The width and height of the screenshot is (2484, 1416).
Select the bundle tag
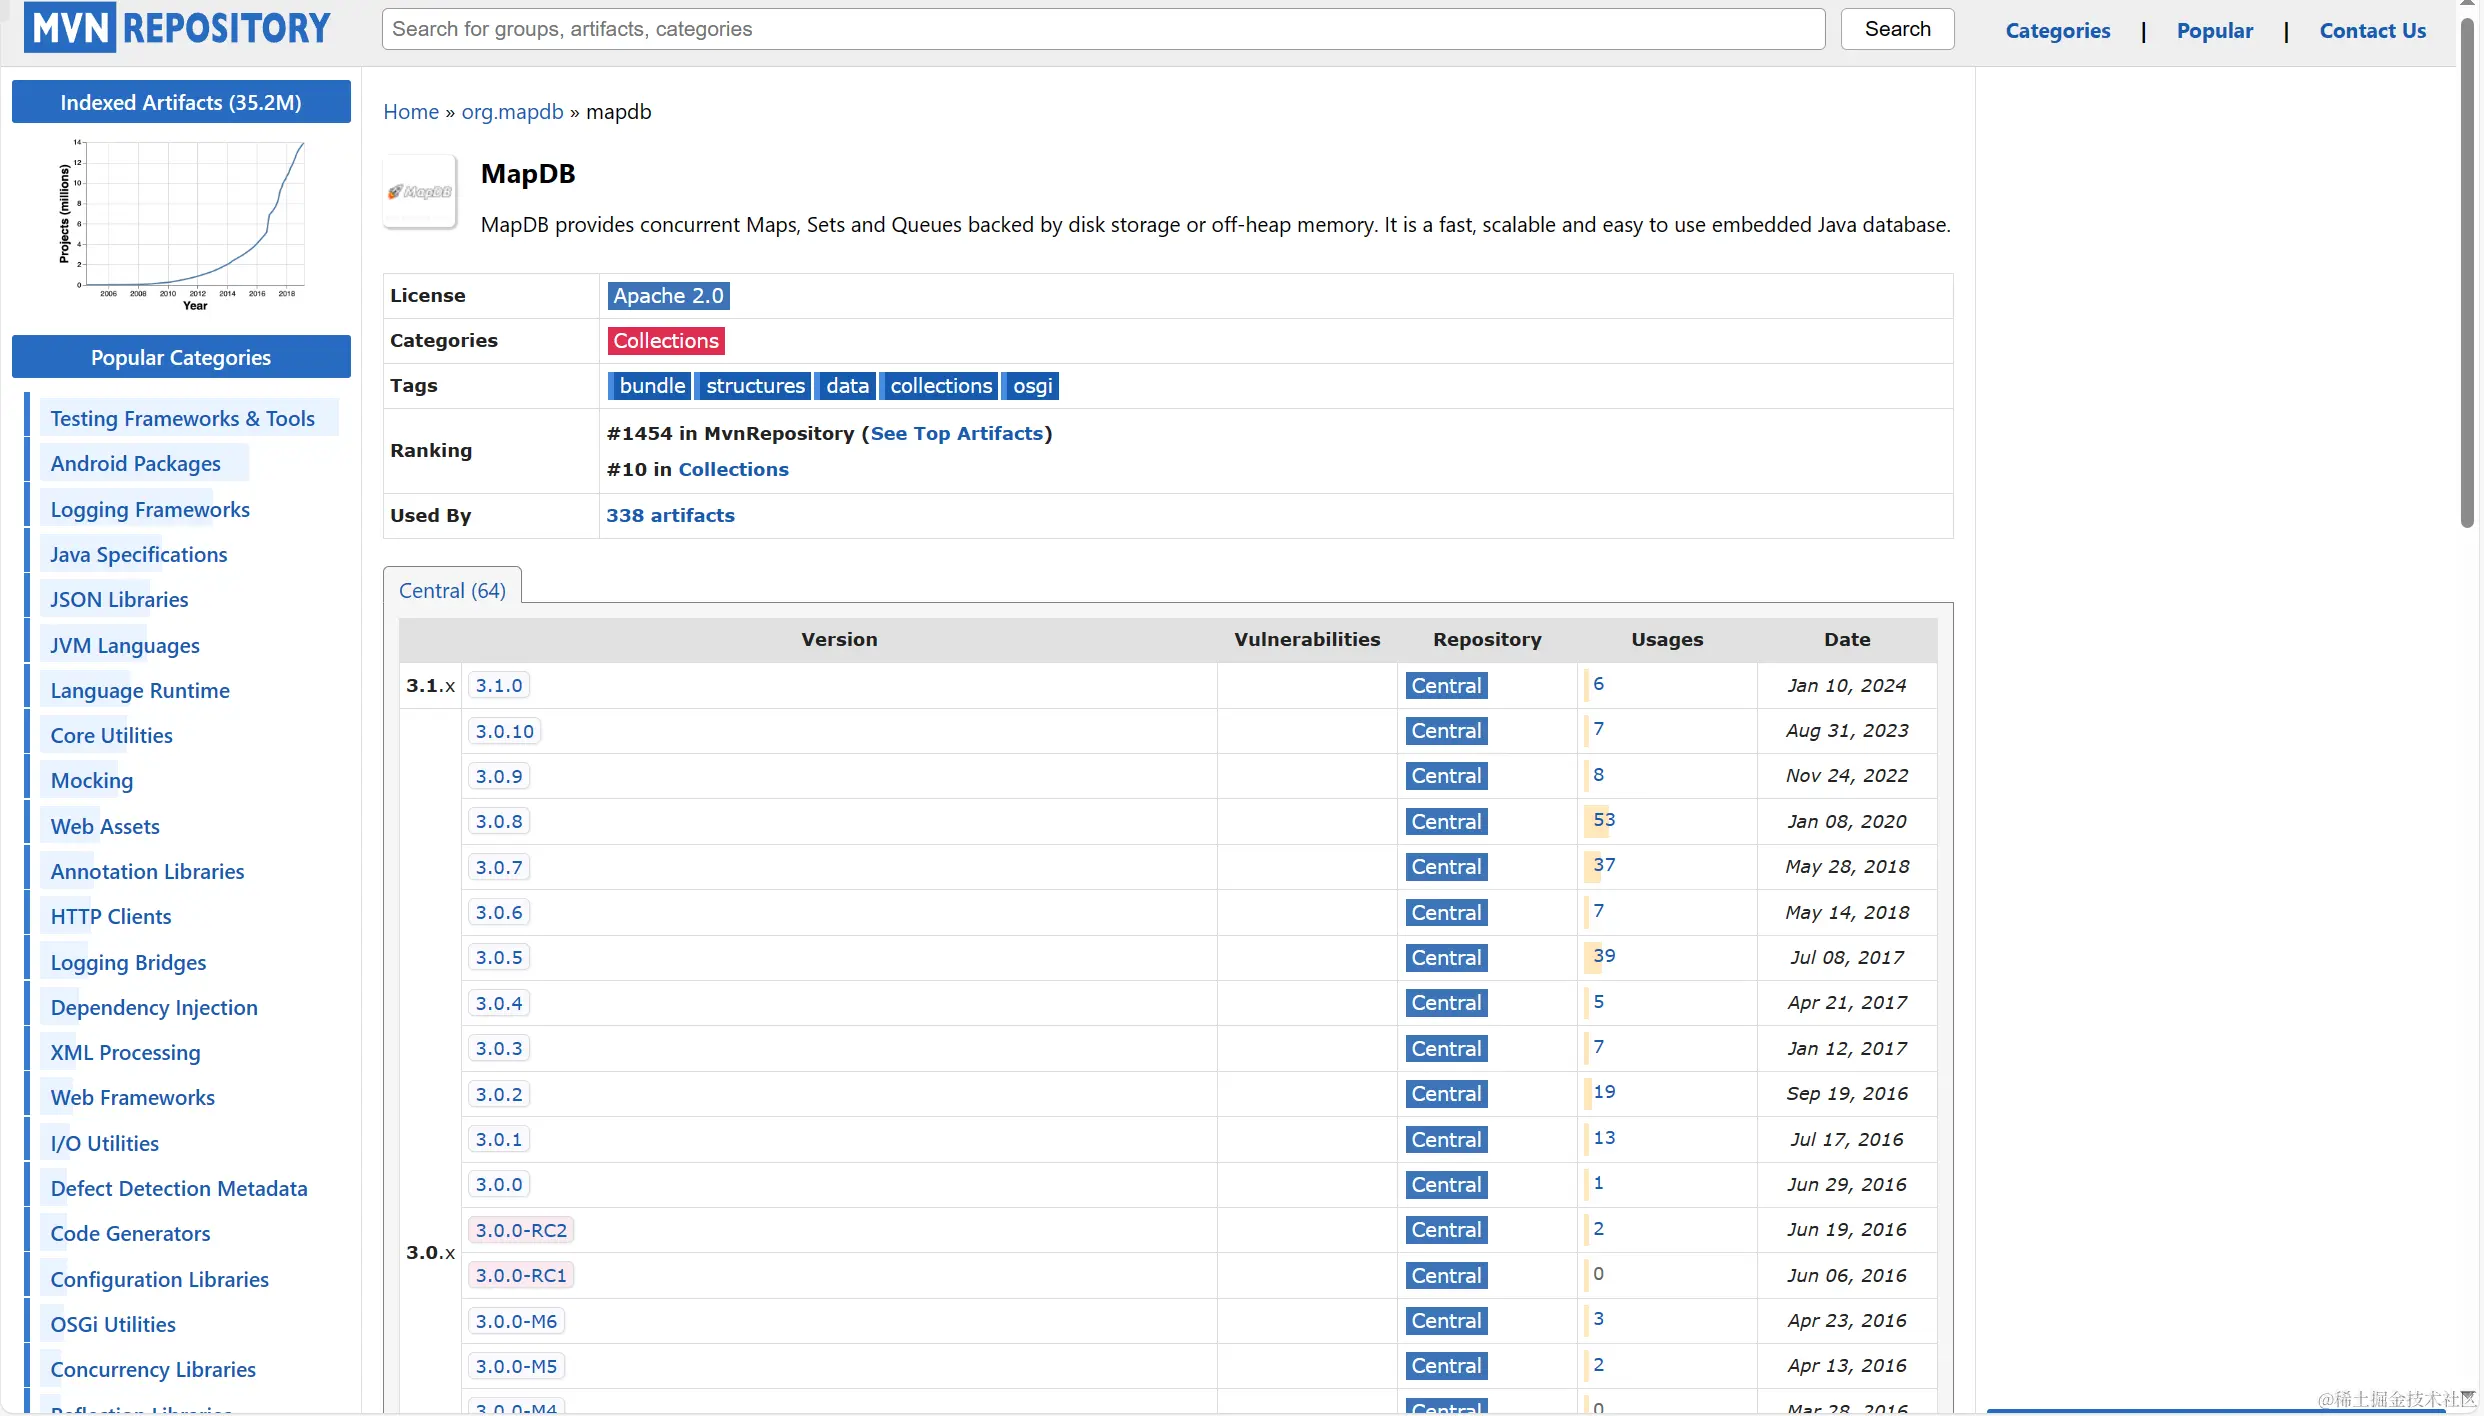coord(650,386)
